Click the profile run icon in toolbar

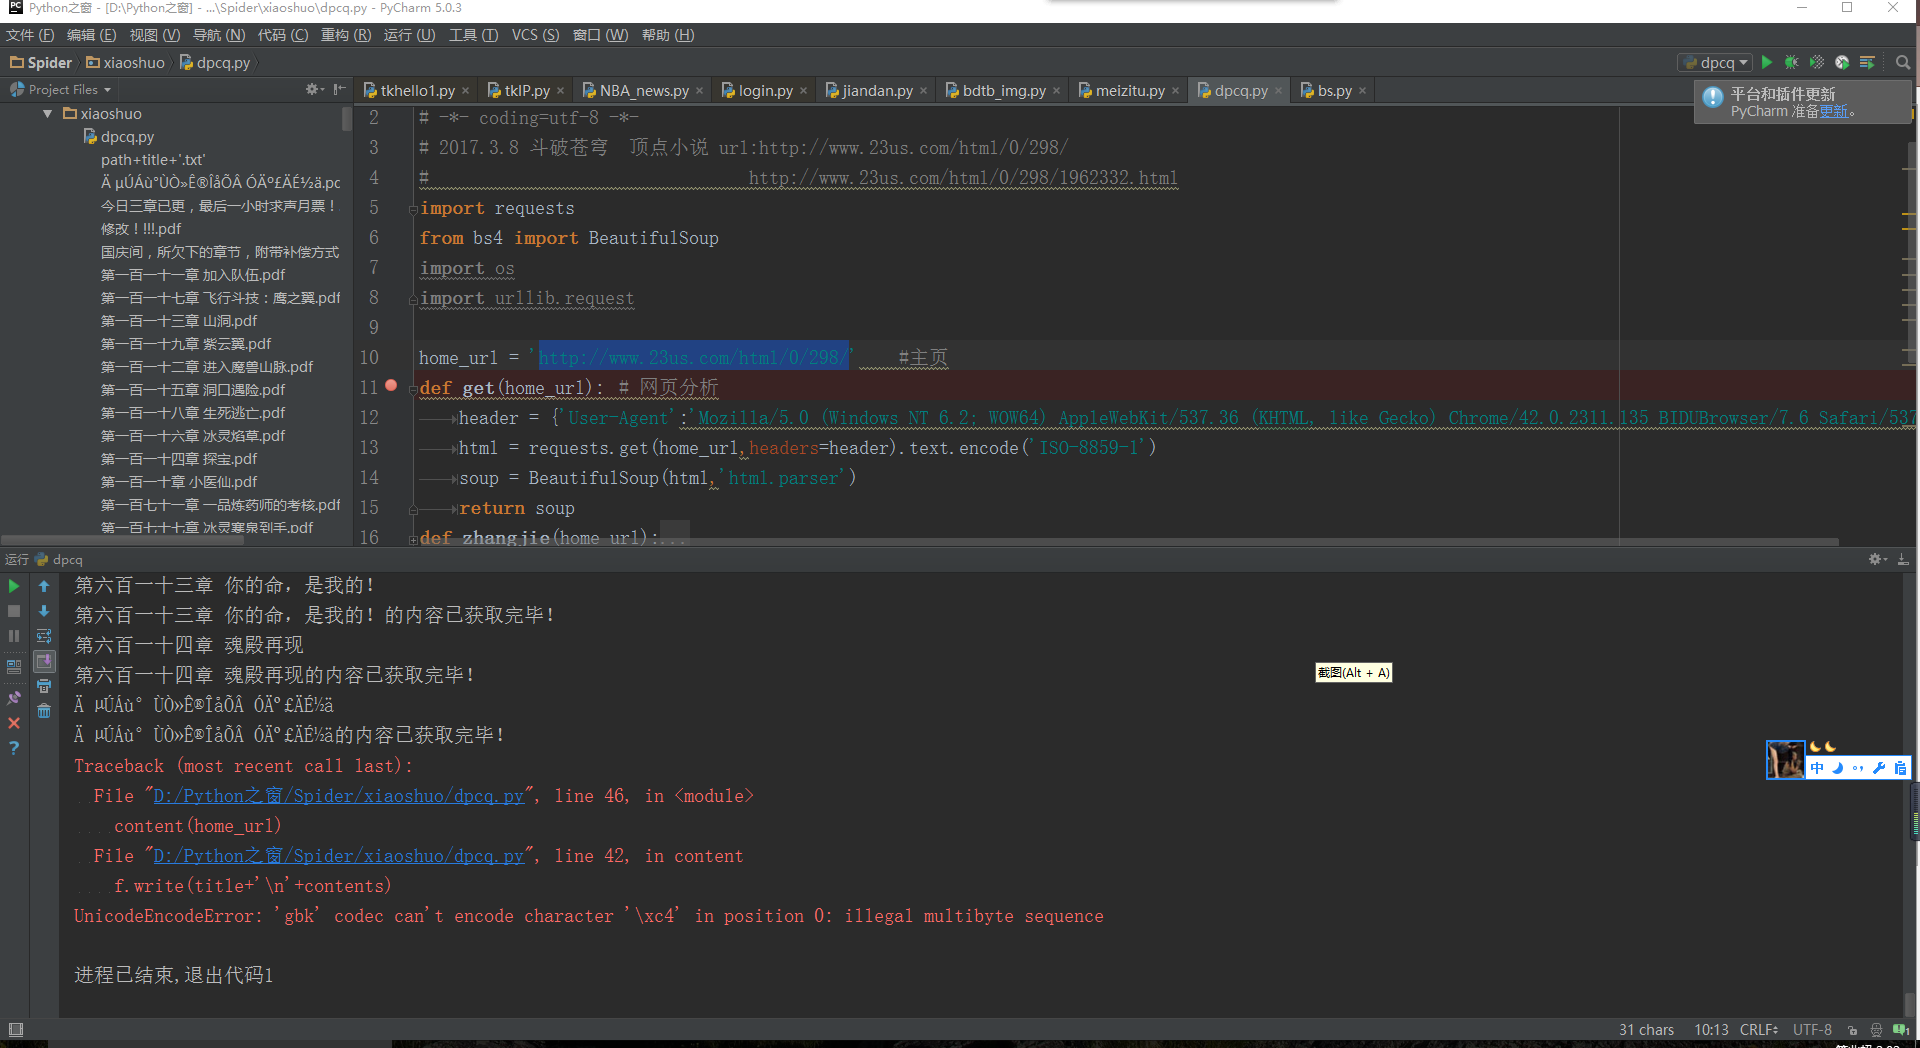point(1842,62)
